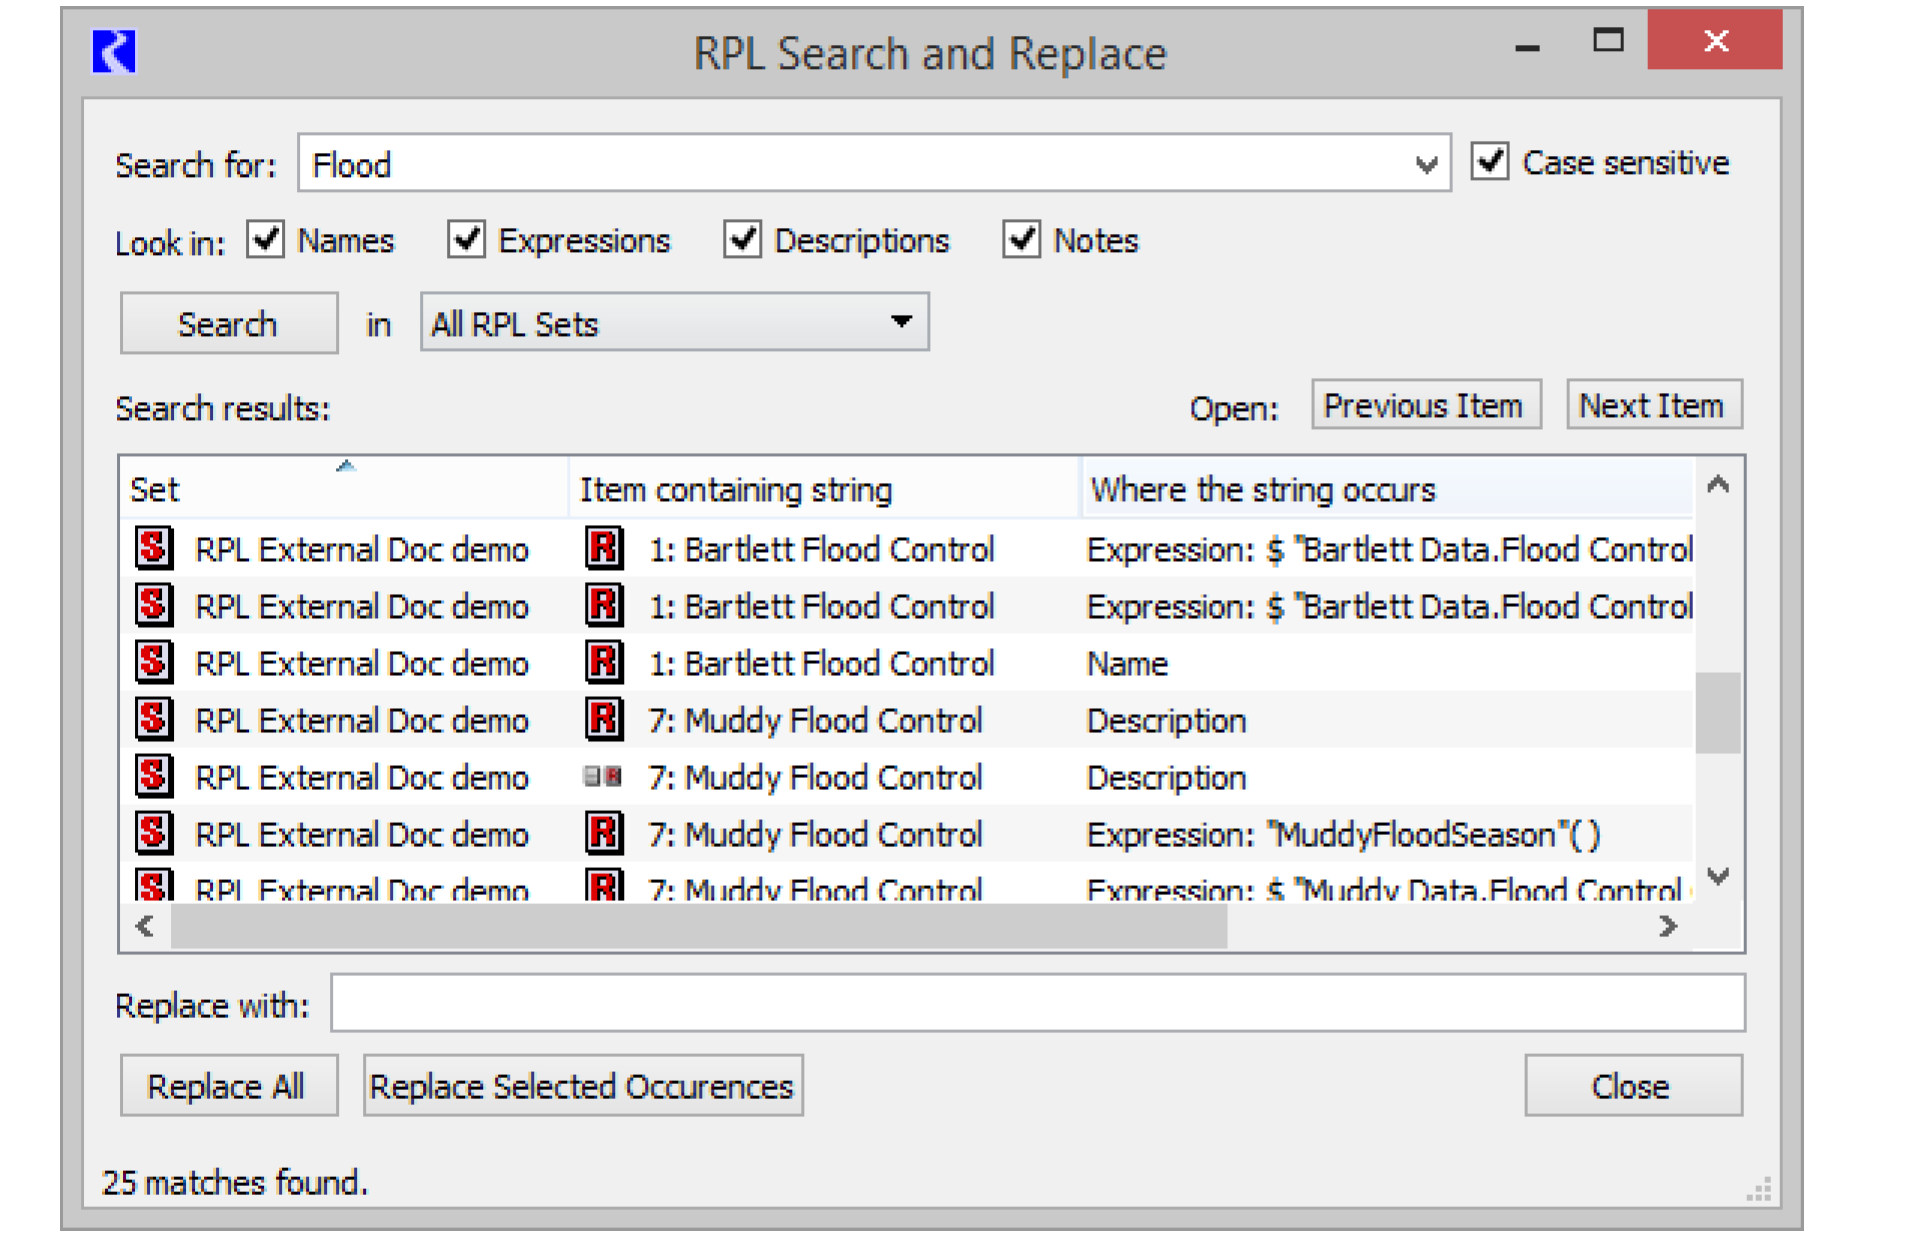Click the gray group icon beside Muddy Flood Control
The width and height of the screenshot is (1913, 1242).
coord(603,777)
